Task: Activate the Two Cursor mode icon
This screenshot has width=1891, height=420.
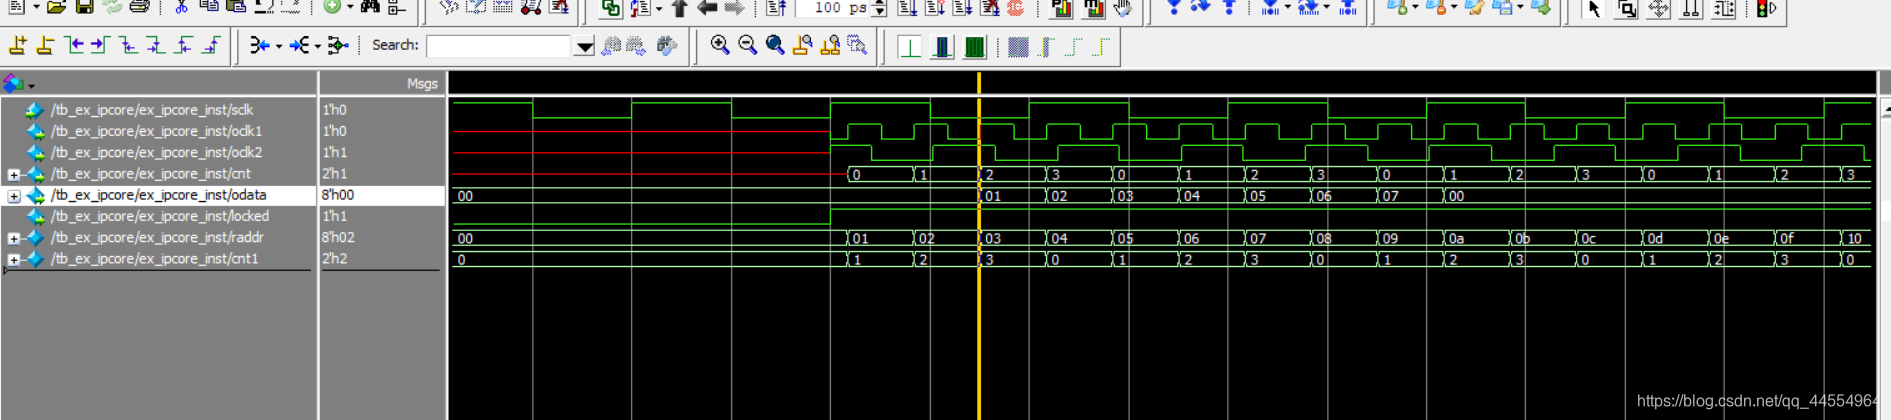Action: coord(1691,8)
